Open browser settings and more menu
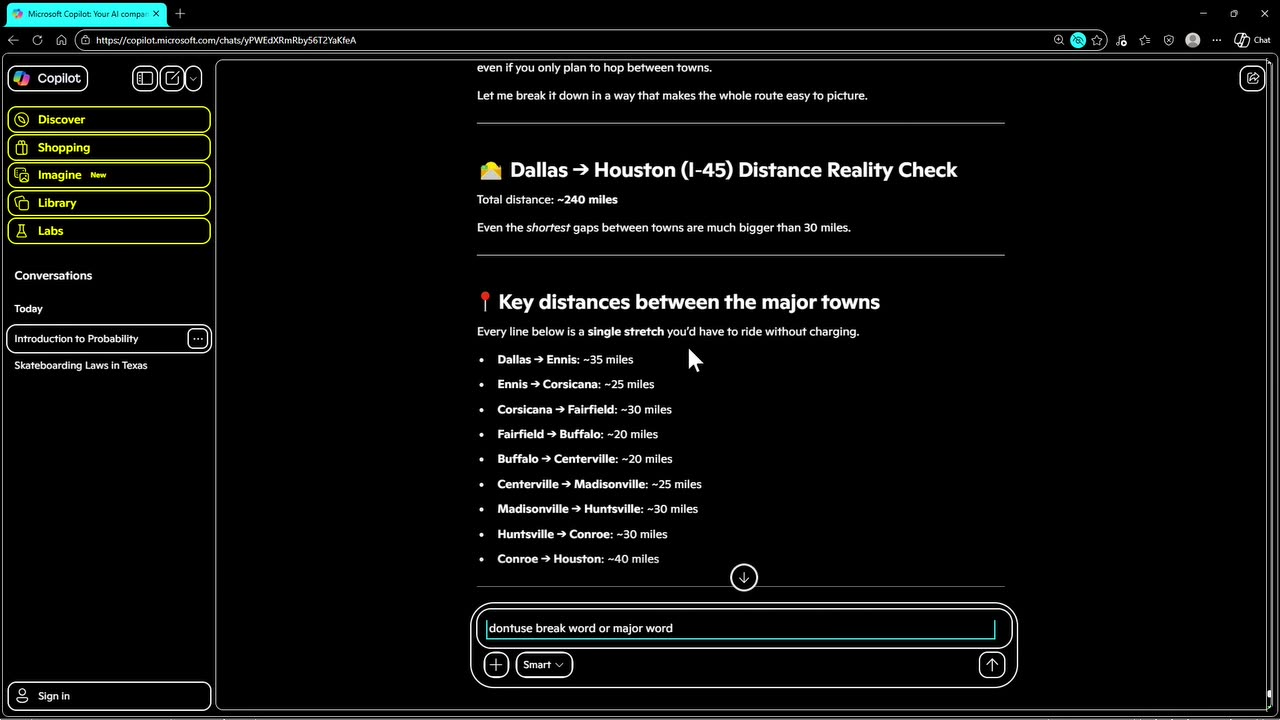The height and width of the screenshot is (720, 1280). tap(1217, 40)
